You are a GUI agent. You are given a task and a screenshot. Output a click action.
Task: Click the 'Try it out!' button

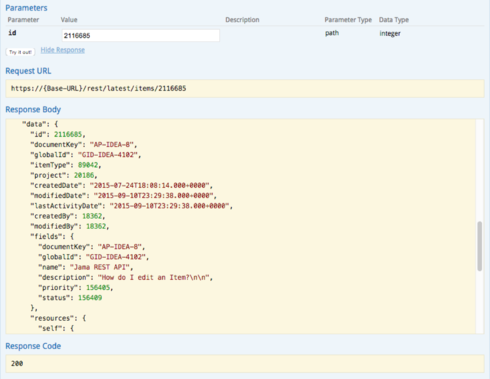[20, 52]
